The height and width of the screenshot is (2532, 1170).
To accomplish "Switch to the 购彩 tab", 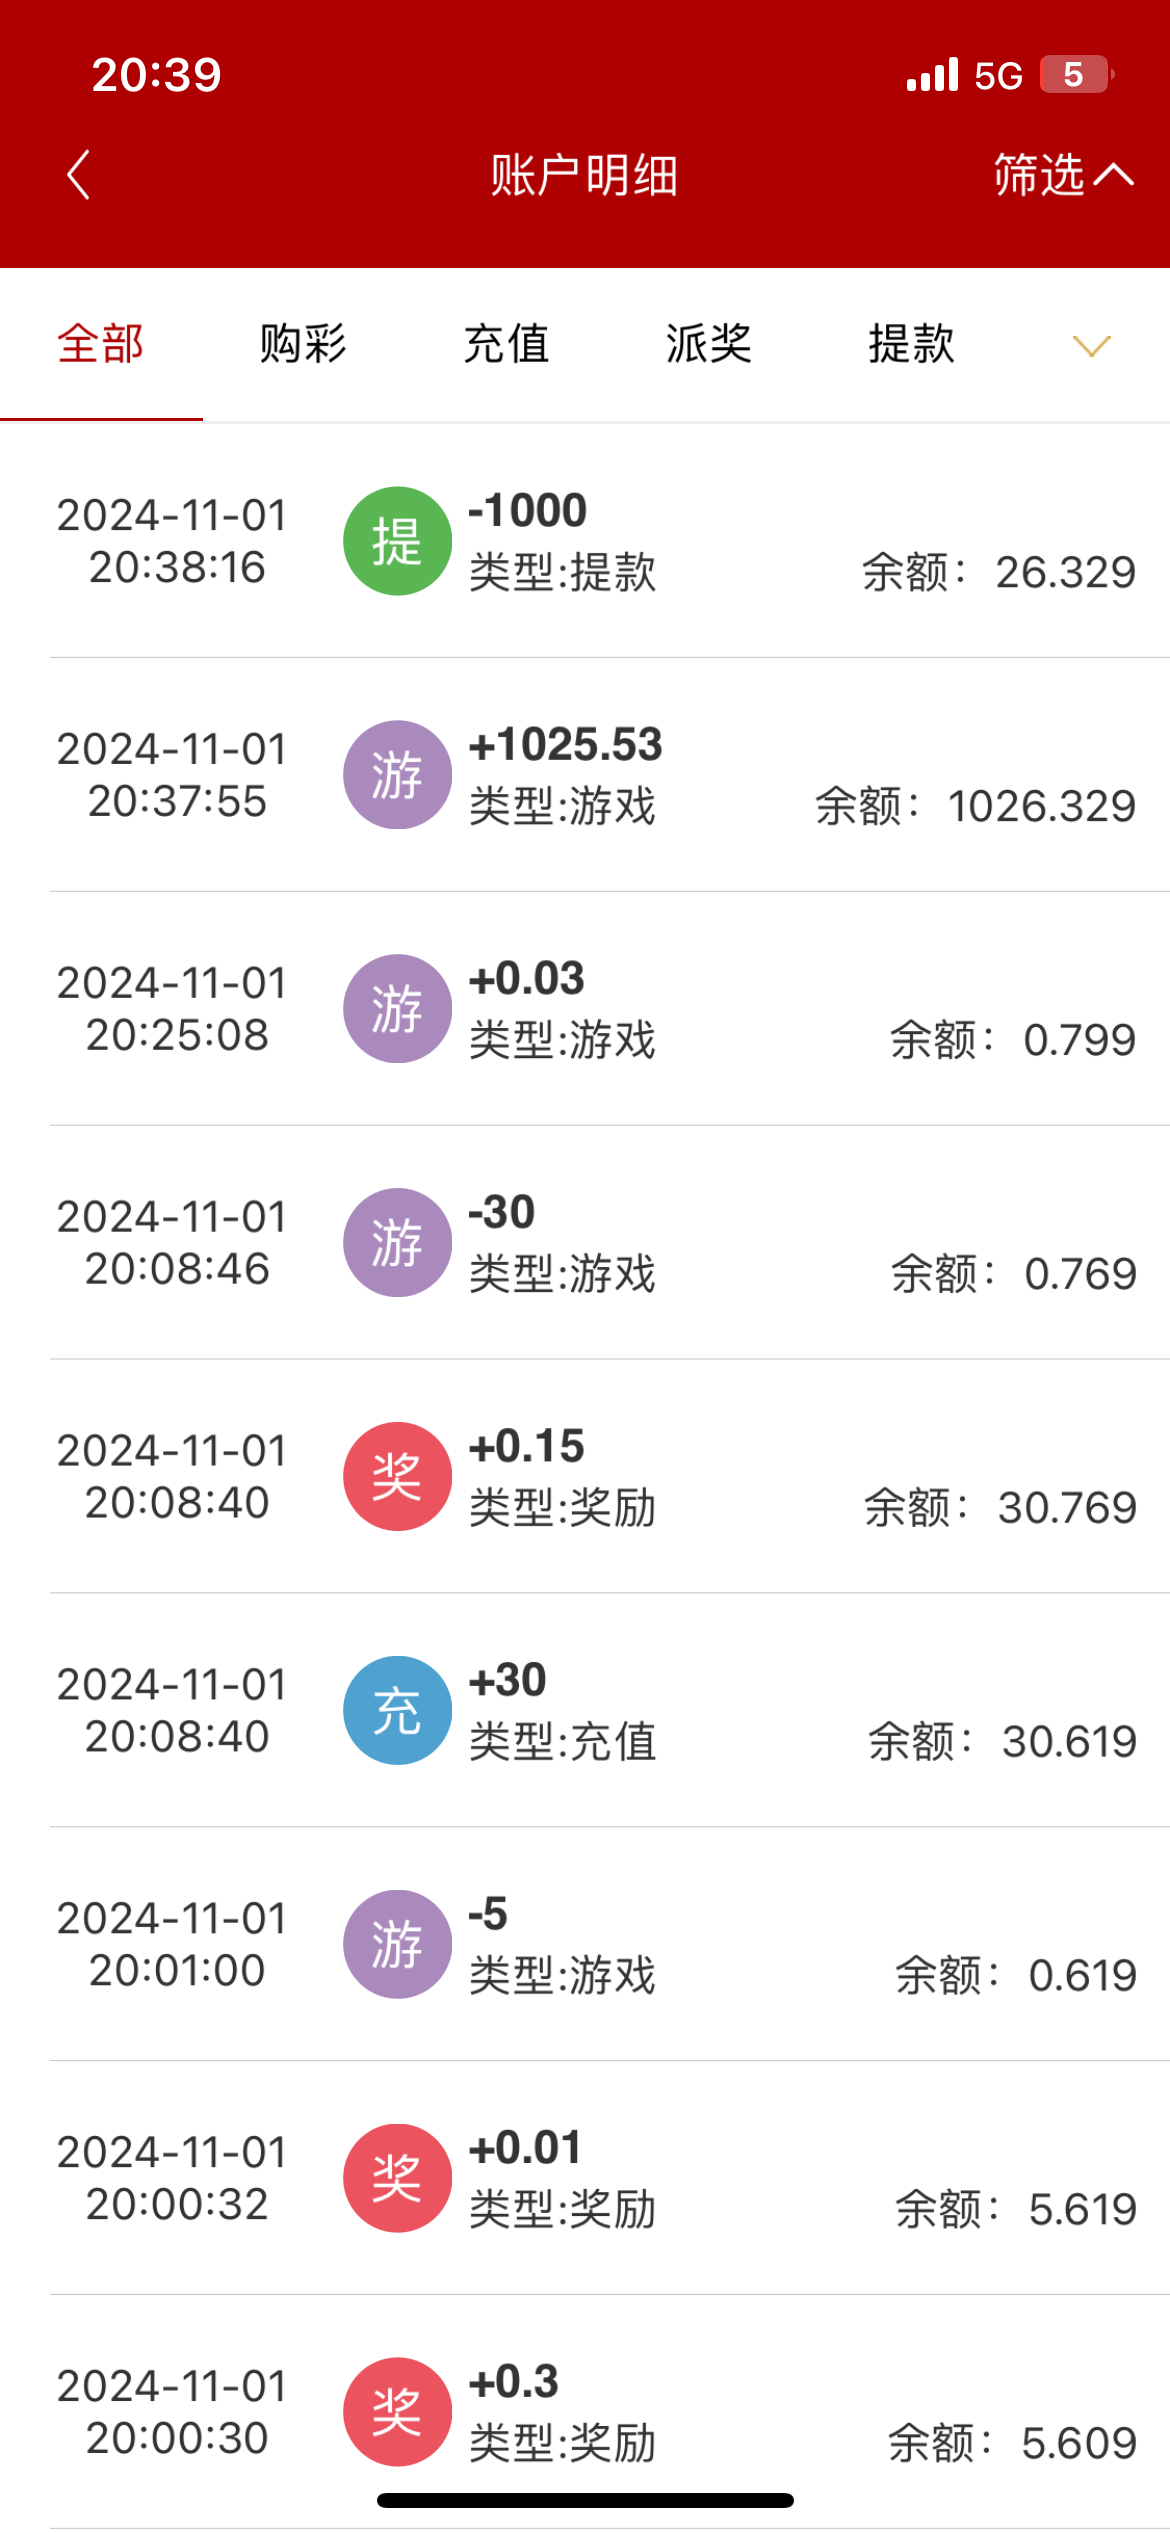I will click(303, 344).
